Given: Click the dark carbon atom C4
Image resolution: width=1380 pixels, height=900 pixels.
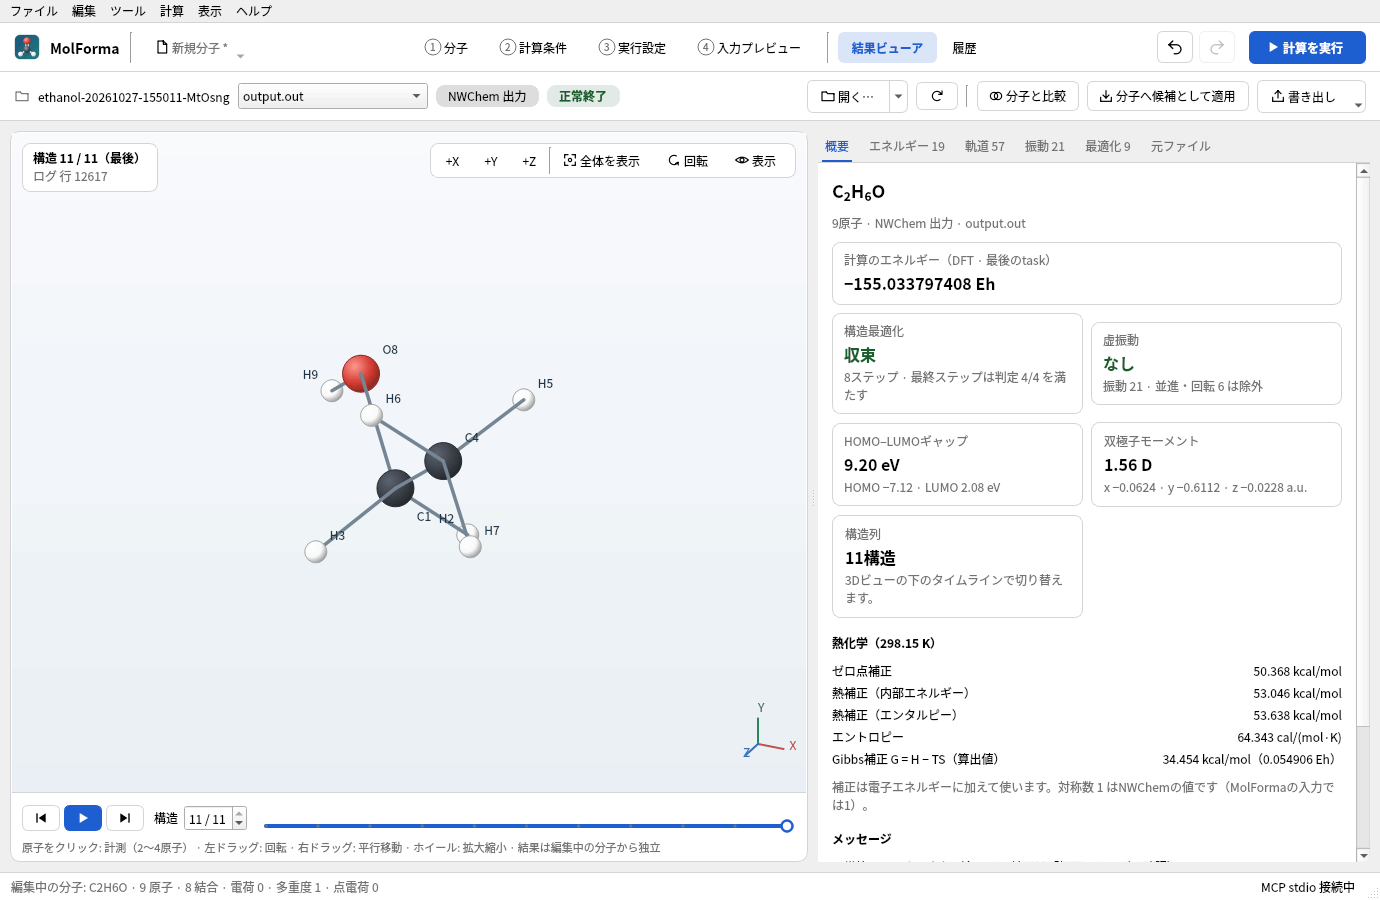Looking at the screenshot, I should click(443, 461).
